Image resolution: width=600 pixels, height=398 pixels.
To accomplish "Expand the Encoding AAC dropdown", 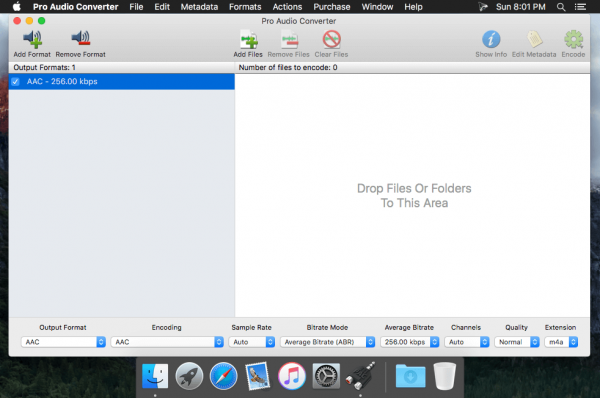I will coord(167,342).
